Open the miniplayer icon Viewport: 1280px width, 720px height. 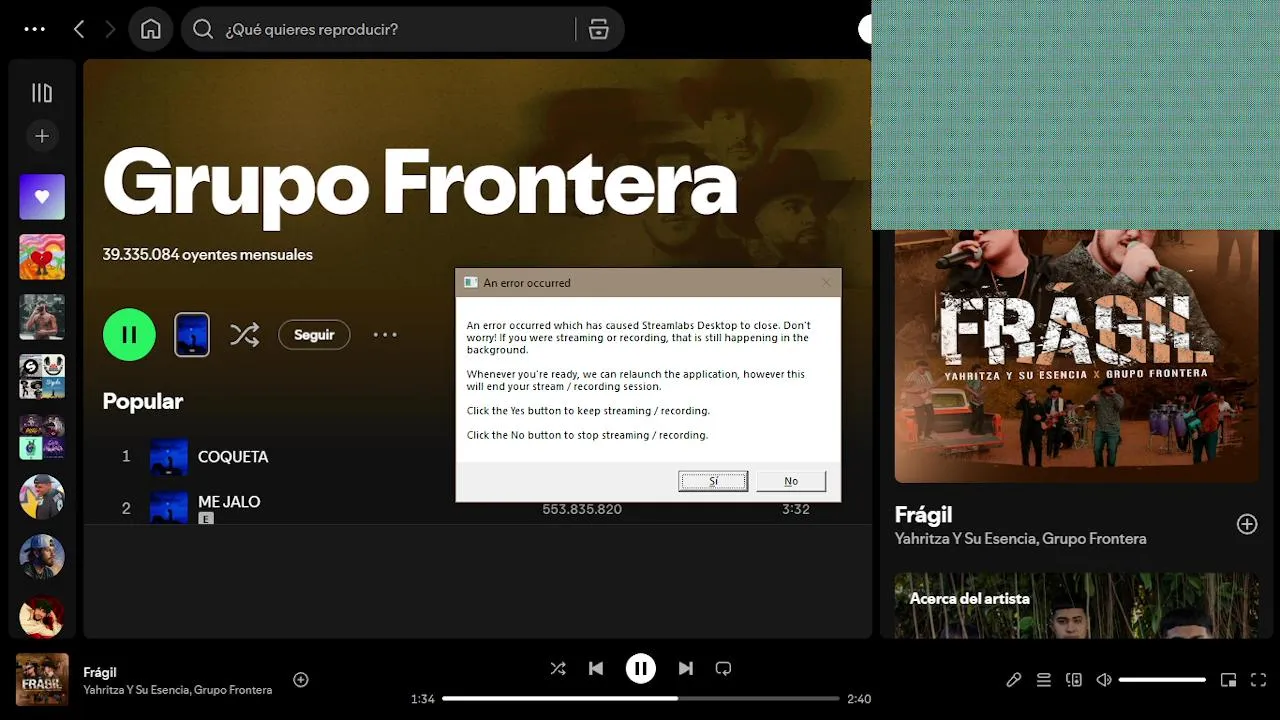(x=1228, y=680)
